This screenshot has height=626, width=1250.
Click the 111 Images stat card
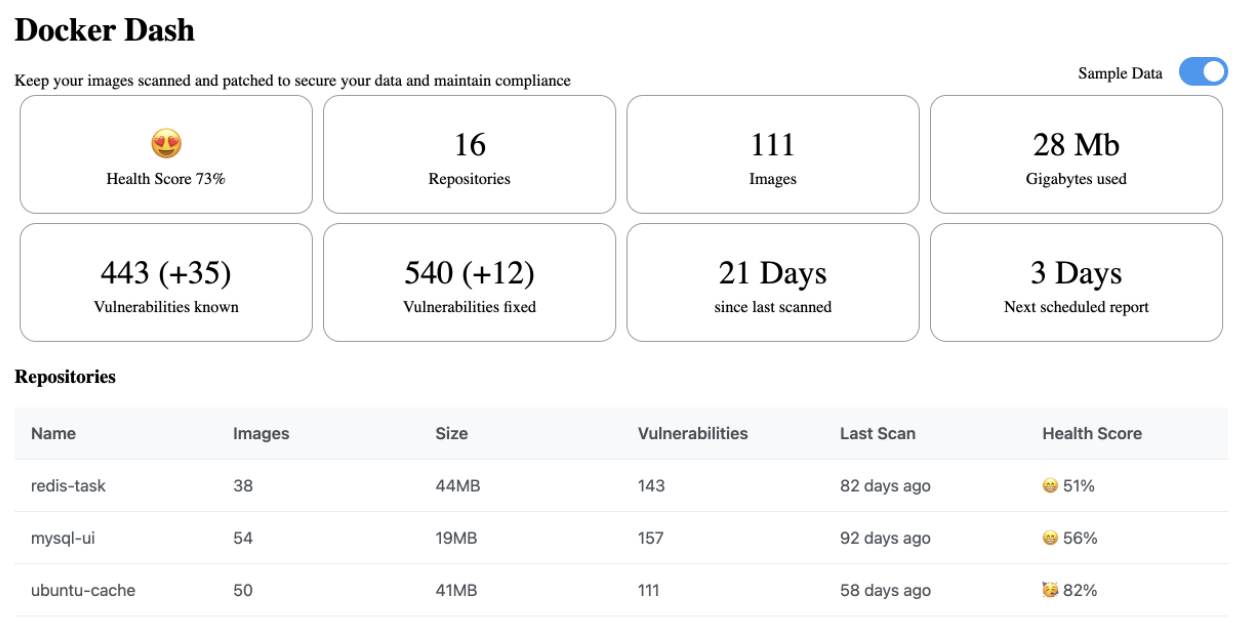[773, 154]
